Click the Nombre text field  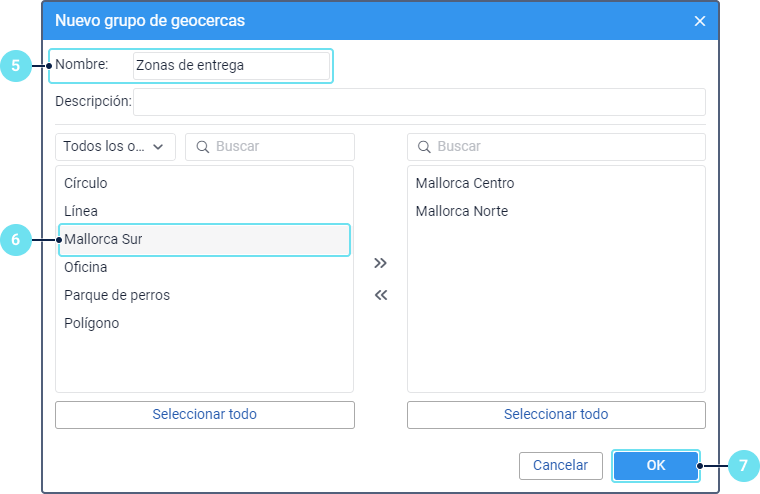pyautogui.click(x=231, y=66)
